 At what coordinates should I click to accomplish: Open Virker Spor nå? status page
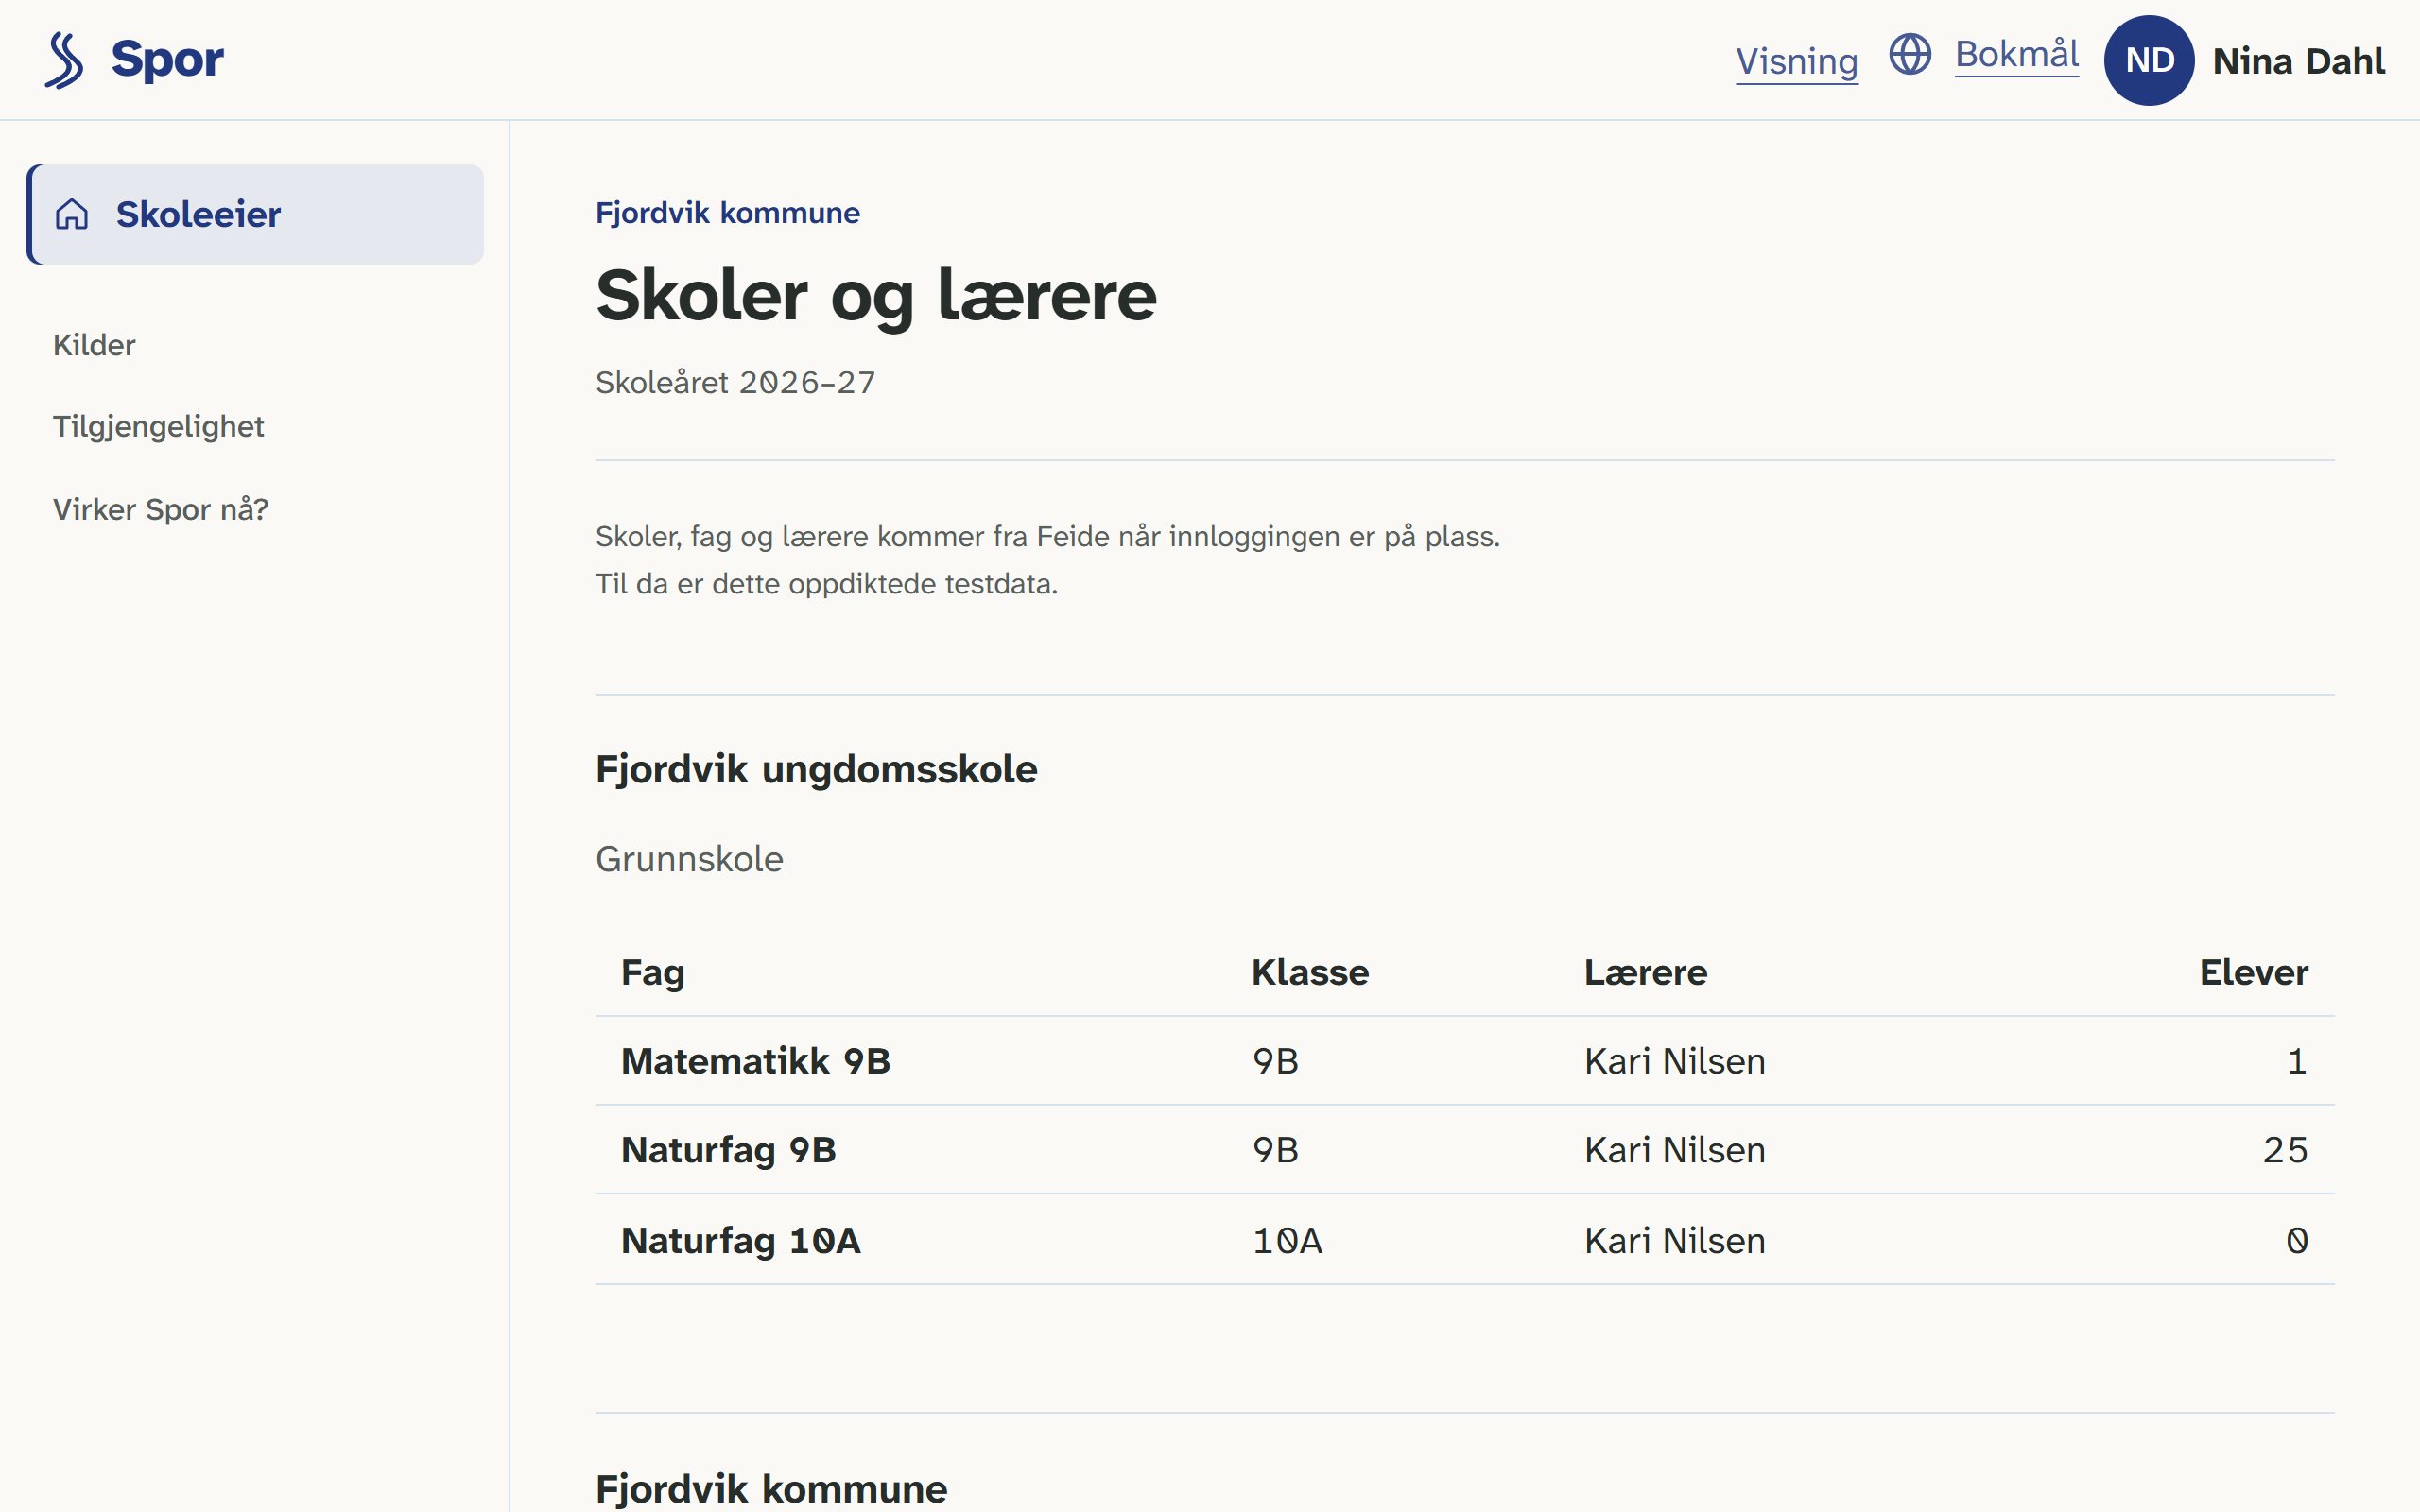161,510
